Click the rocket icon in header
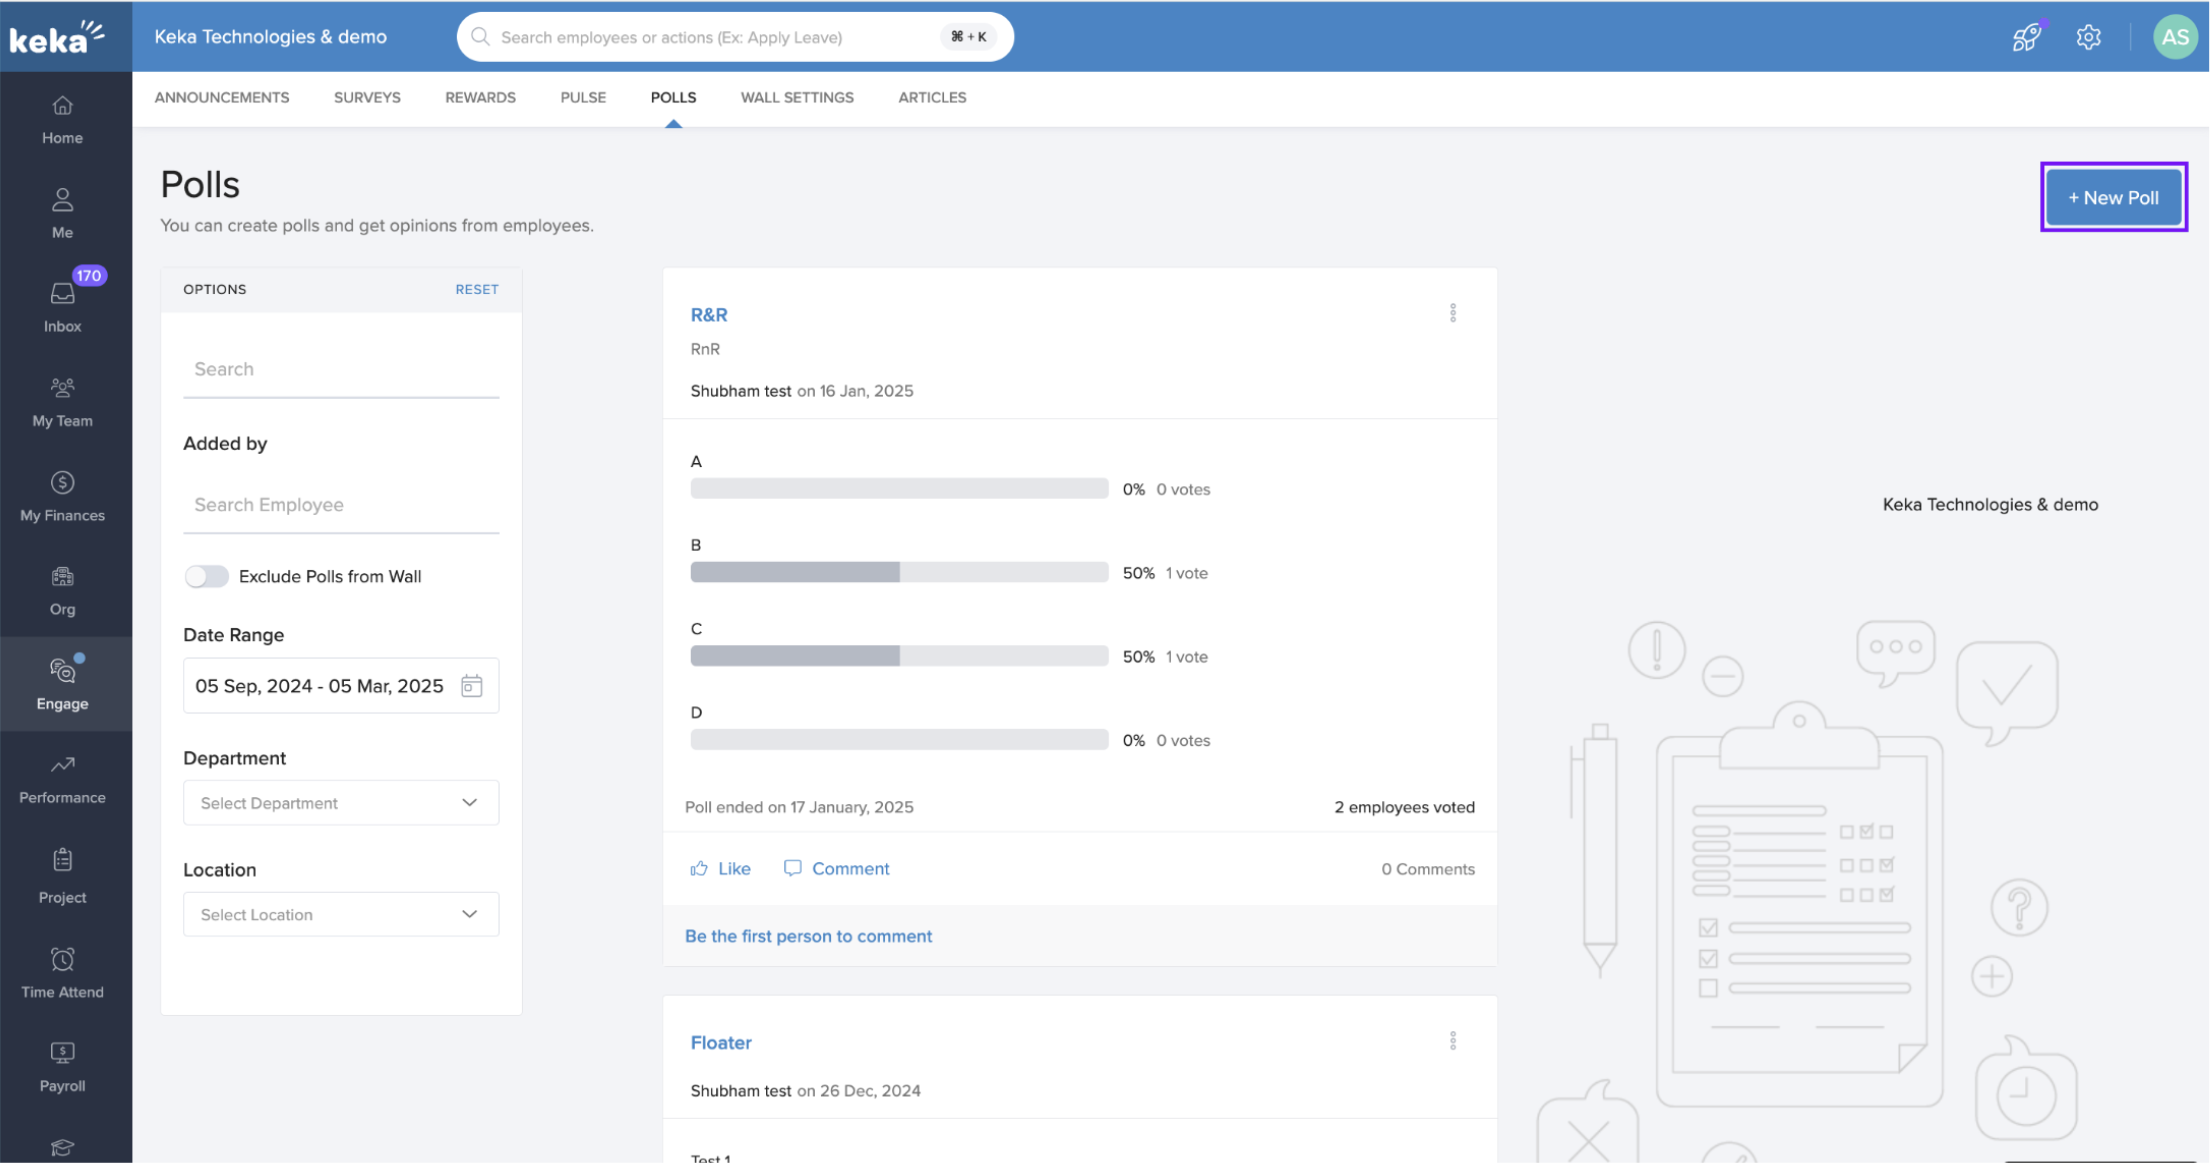This screenshot has height=1163, width=2212. (x=2026, y=37)
